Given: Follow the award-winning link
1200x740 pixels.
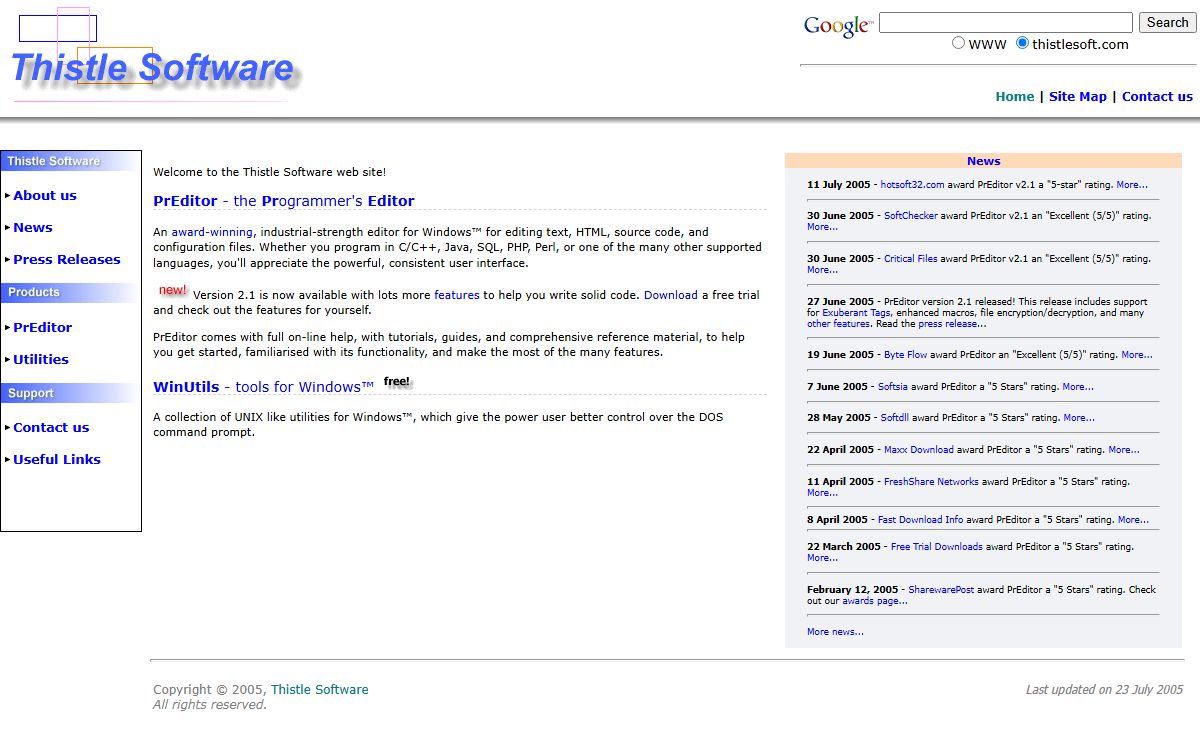Looking at the screenshot, I should tap(212, 232).
